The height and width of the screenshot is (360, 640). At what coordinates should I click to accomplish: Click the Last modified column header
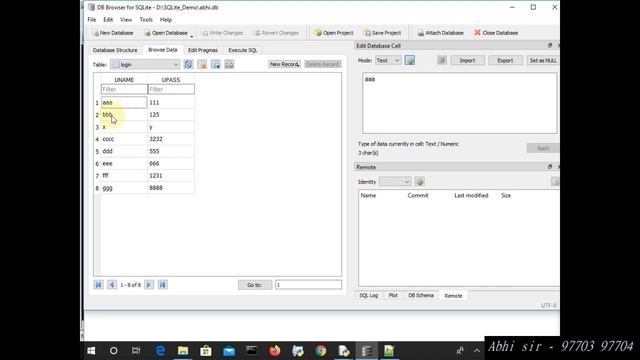[471, 196]
